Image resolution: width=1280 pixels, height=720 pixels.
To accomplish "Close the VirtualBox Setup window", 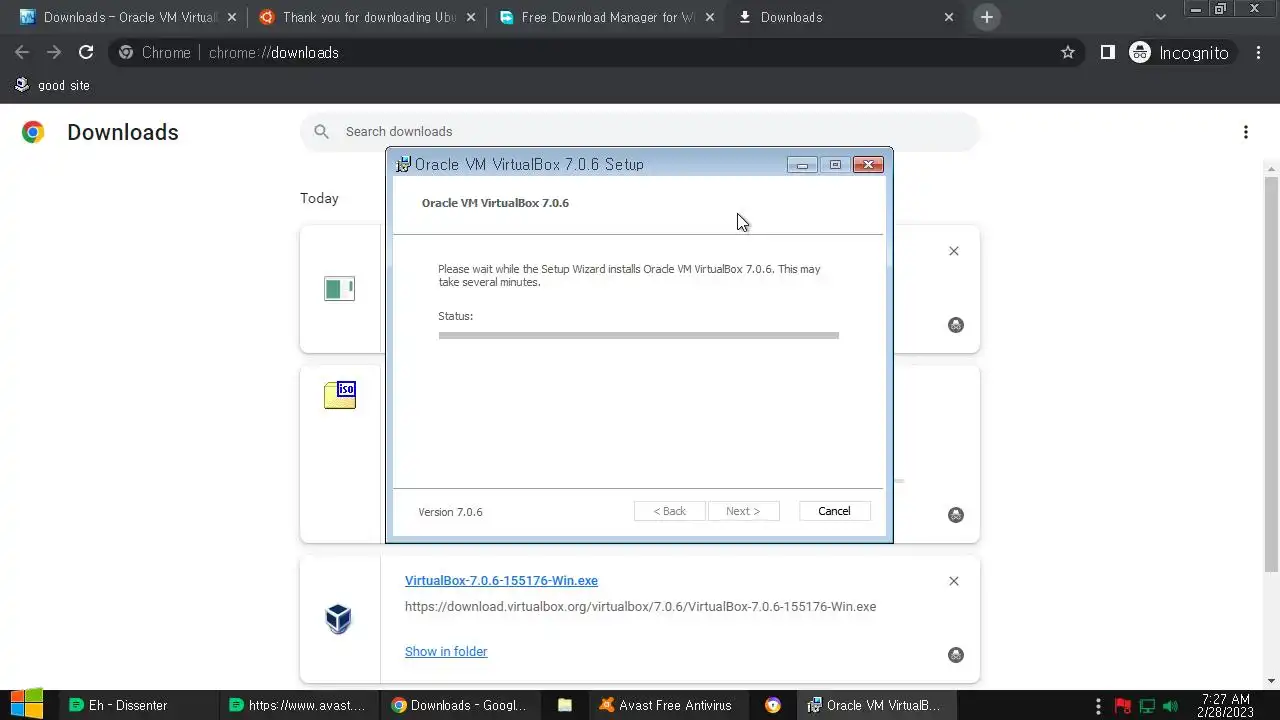I will pos(868,165).
